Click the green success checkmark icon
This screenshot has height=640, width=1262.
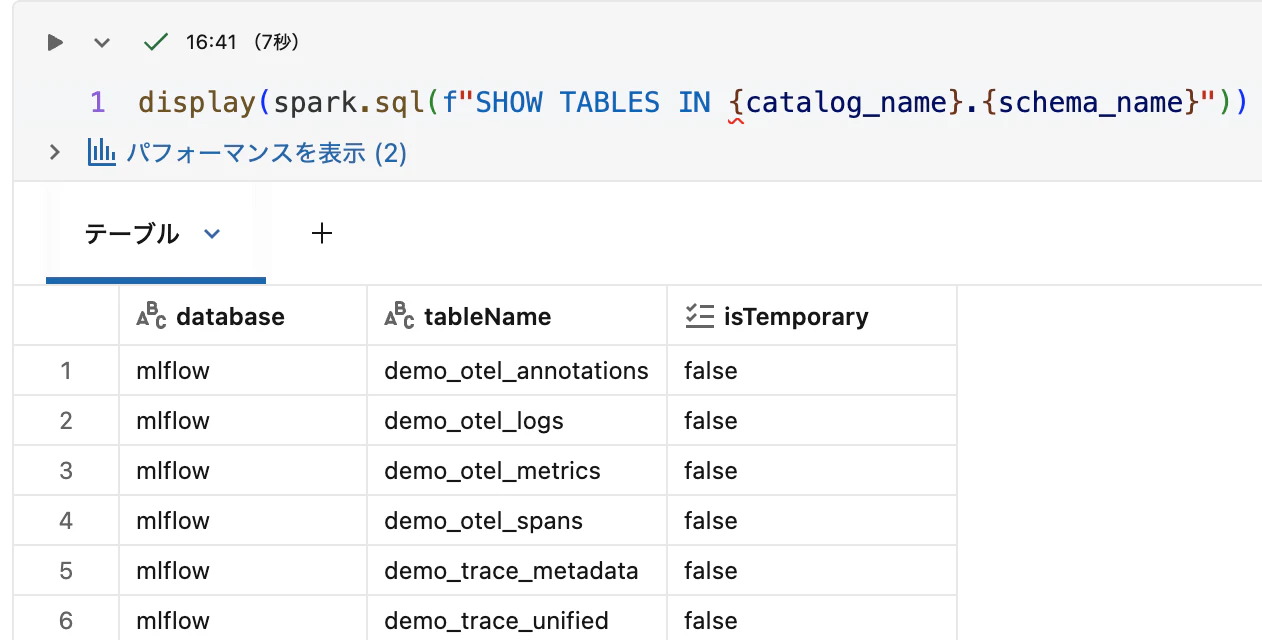155,42
